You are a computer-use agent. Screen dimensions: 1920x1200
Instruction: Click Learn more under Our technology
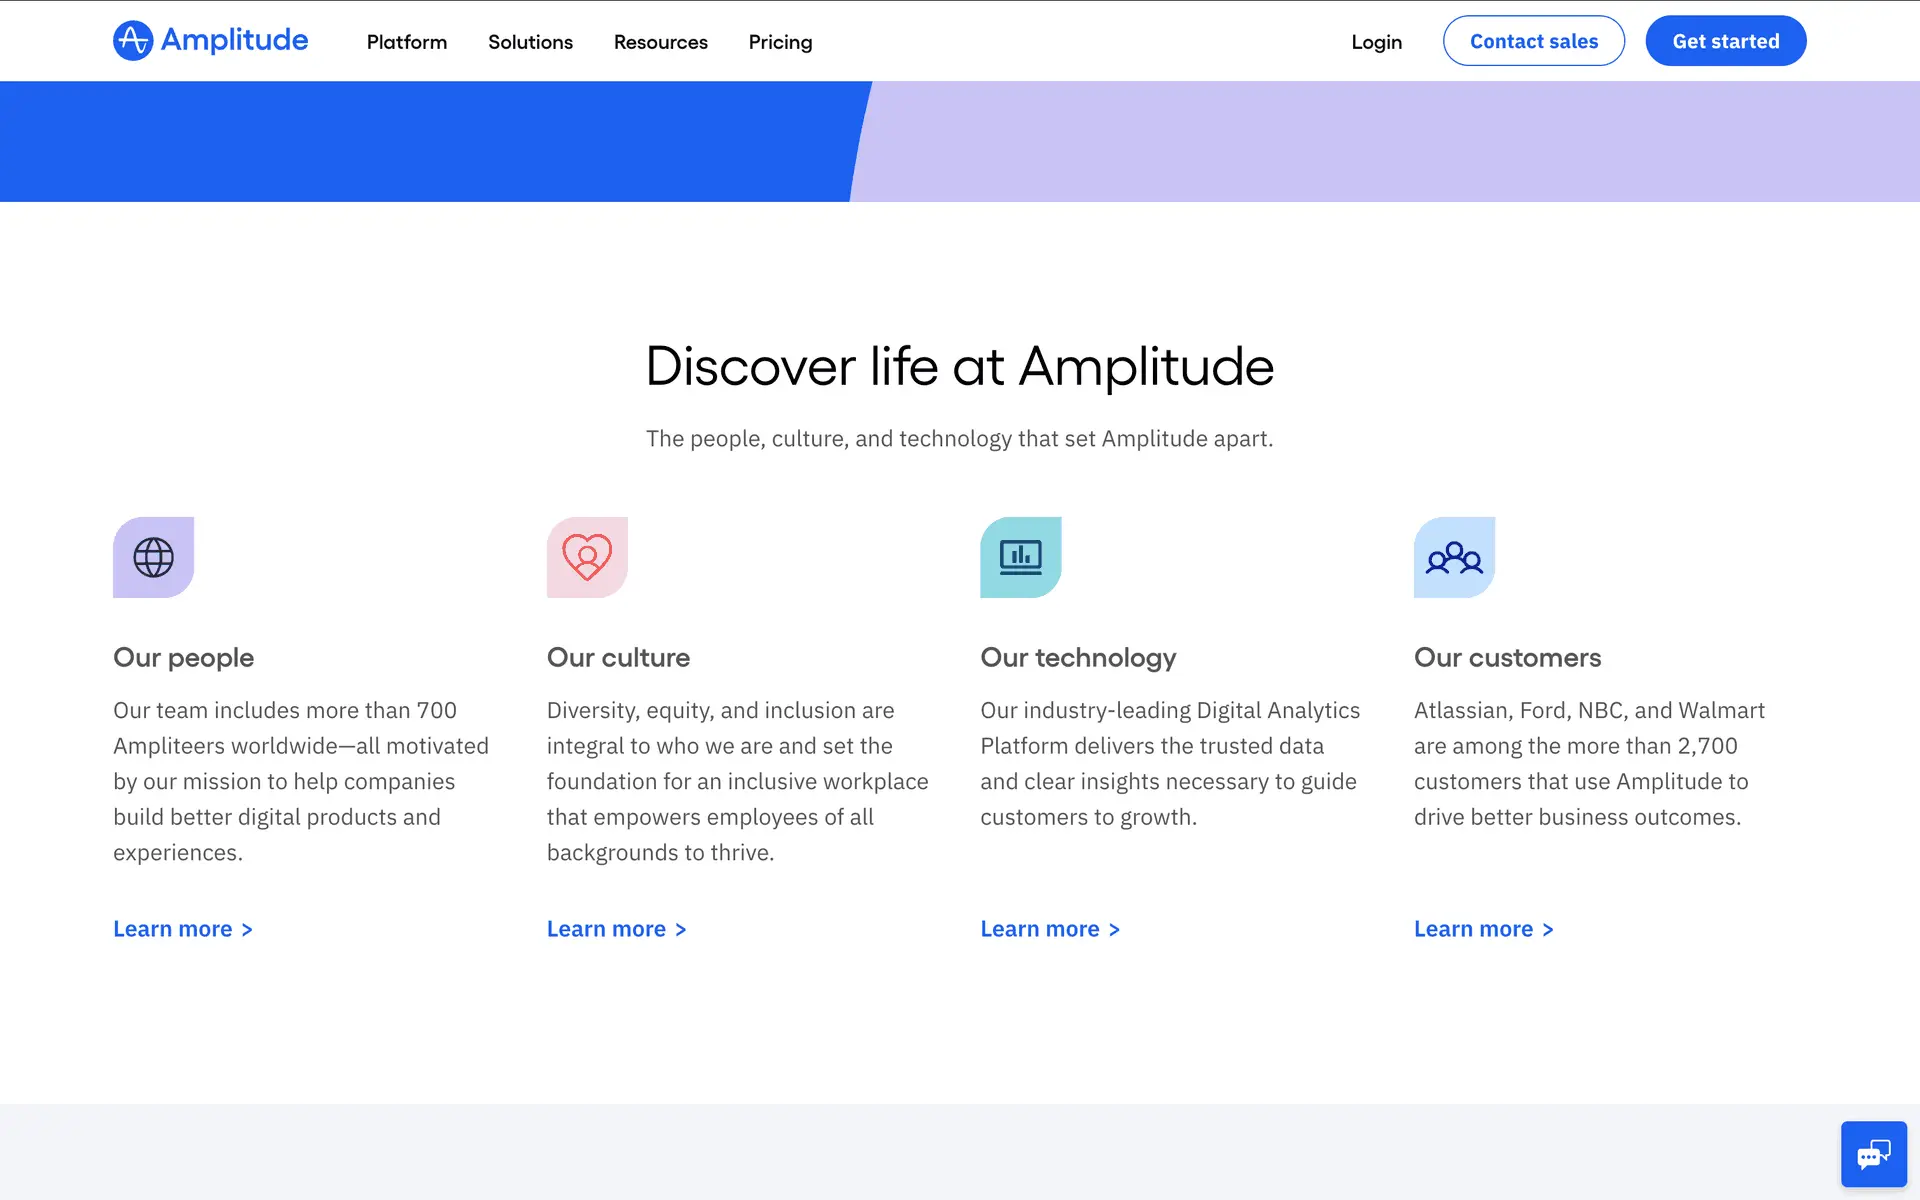click(1049, 929)
